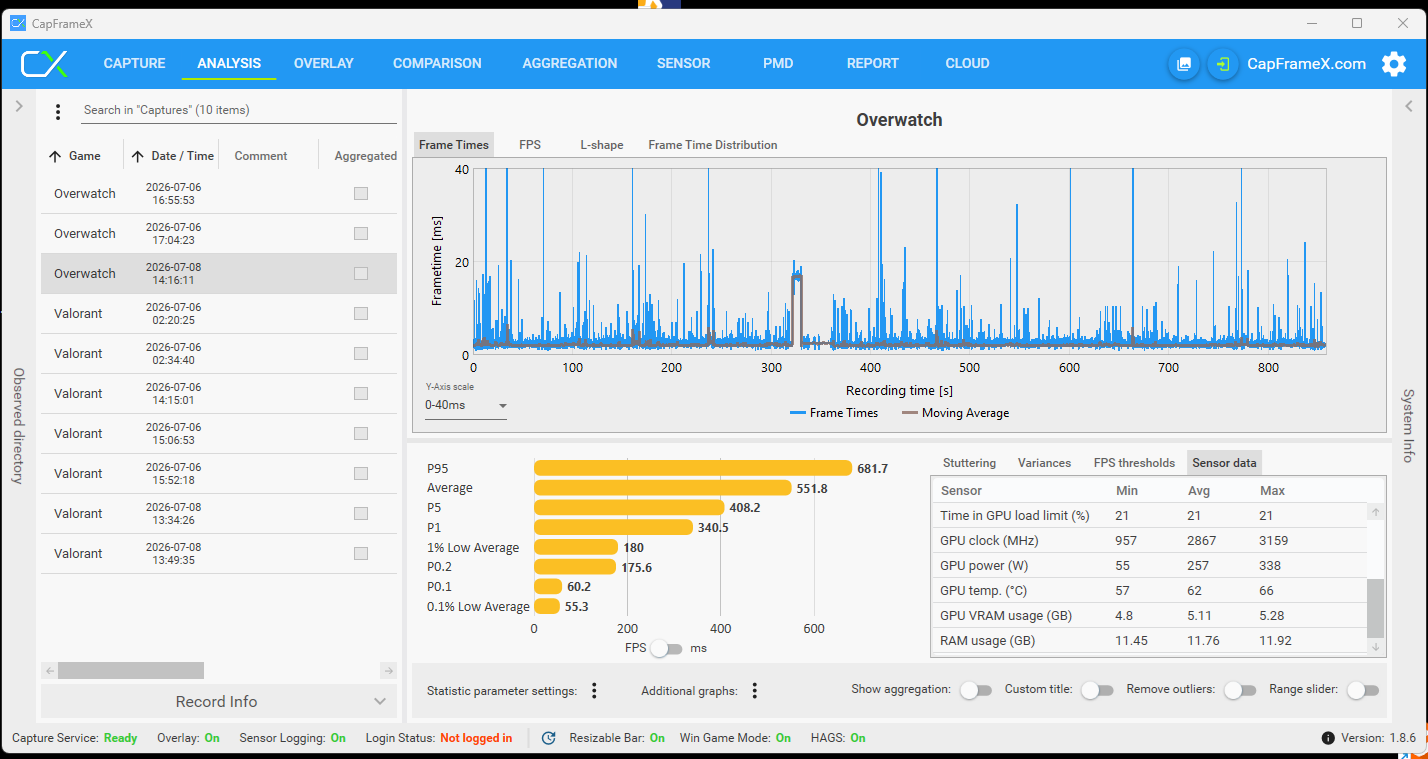Image resolution: width=1428 pixels, height=759 pixels.
Task: Show the L-shape graph tab
Action: (602, 145)
